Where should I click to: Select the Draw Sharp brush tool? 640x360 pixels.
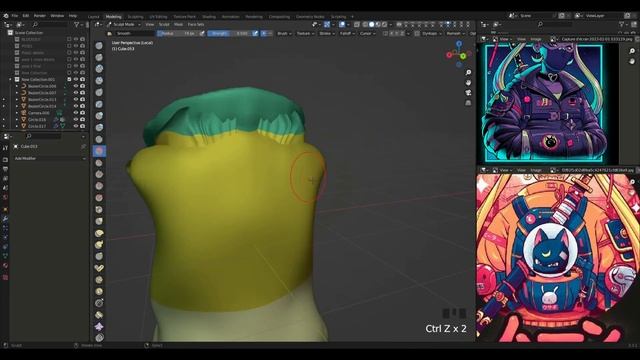[x=99, y=58]
